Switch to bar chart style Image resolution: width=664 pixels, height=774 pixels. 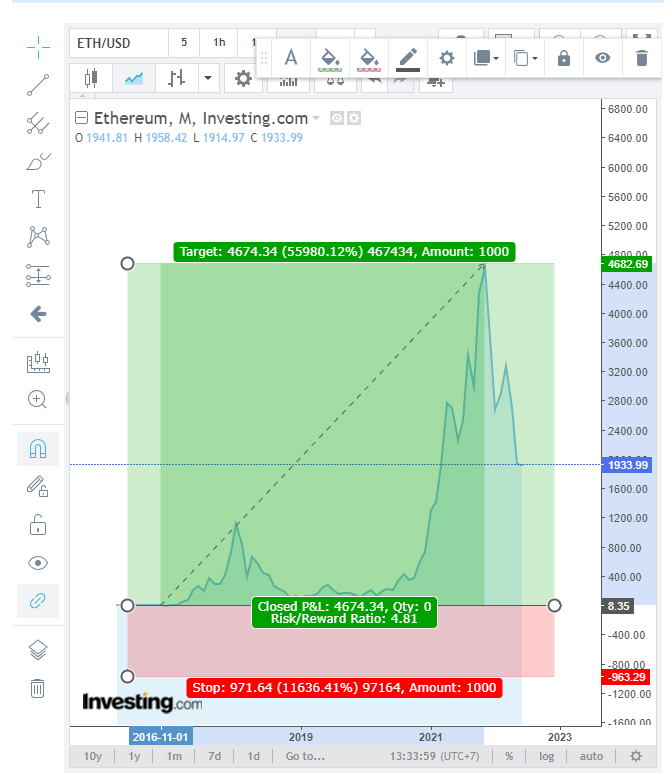(x=177, y=78)
